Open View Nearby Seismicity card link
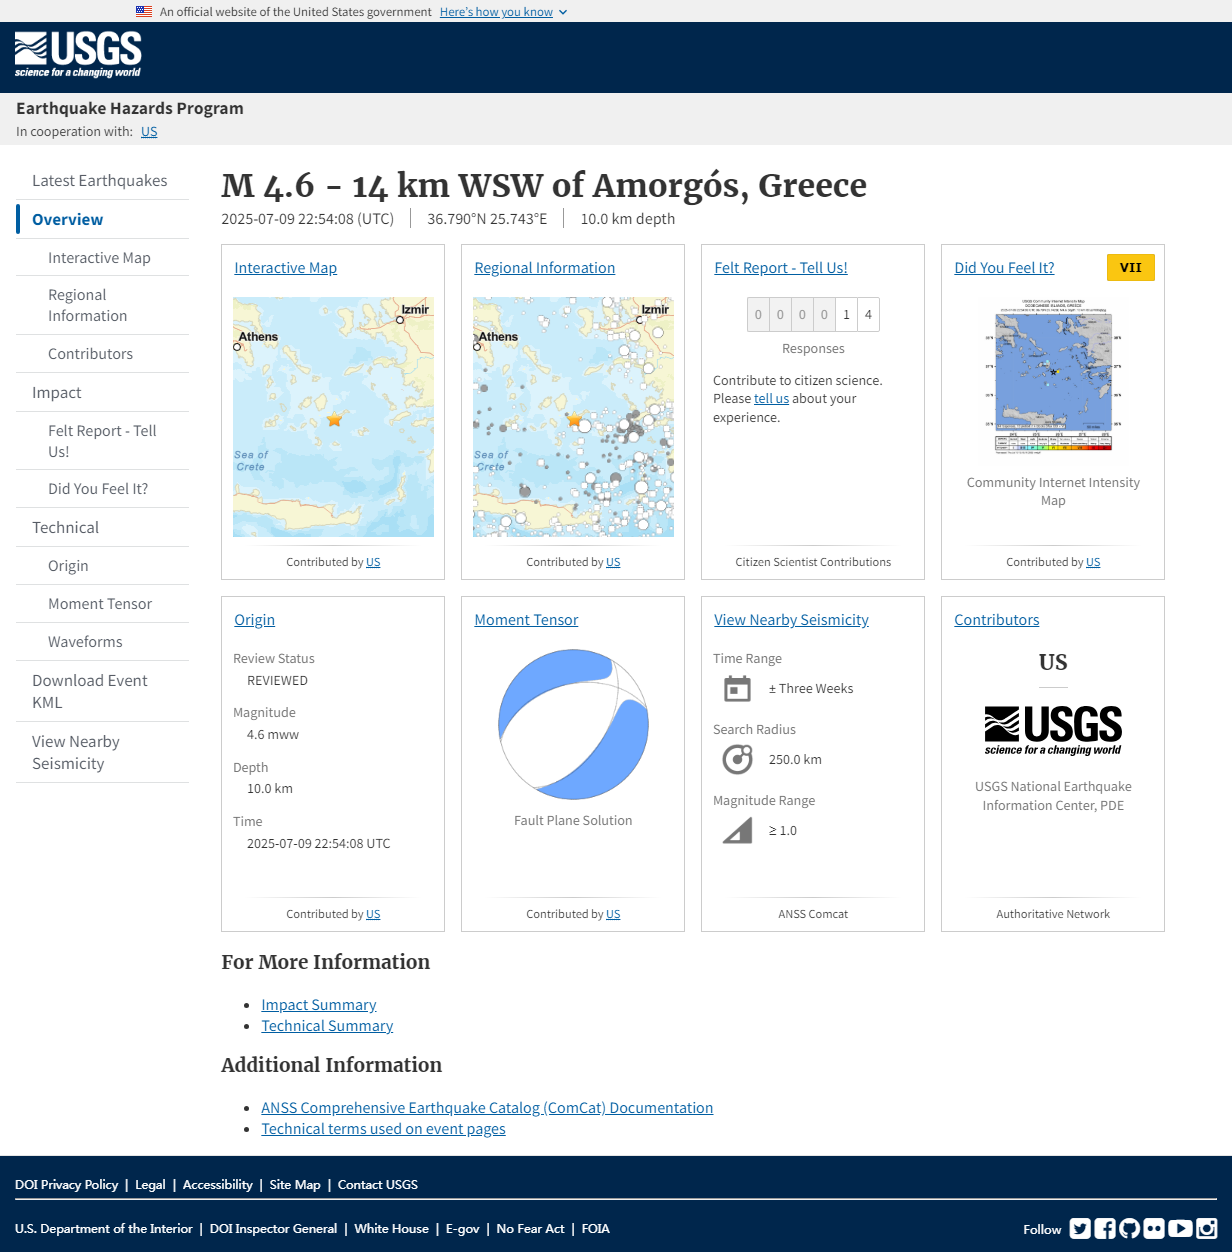The height and width of the screenshot is (1252, 1232). pos(791,620)
